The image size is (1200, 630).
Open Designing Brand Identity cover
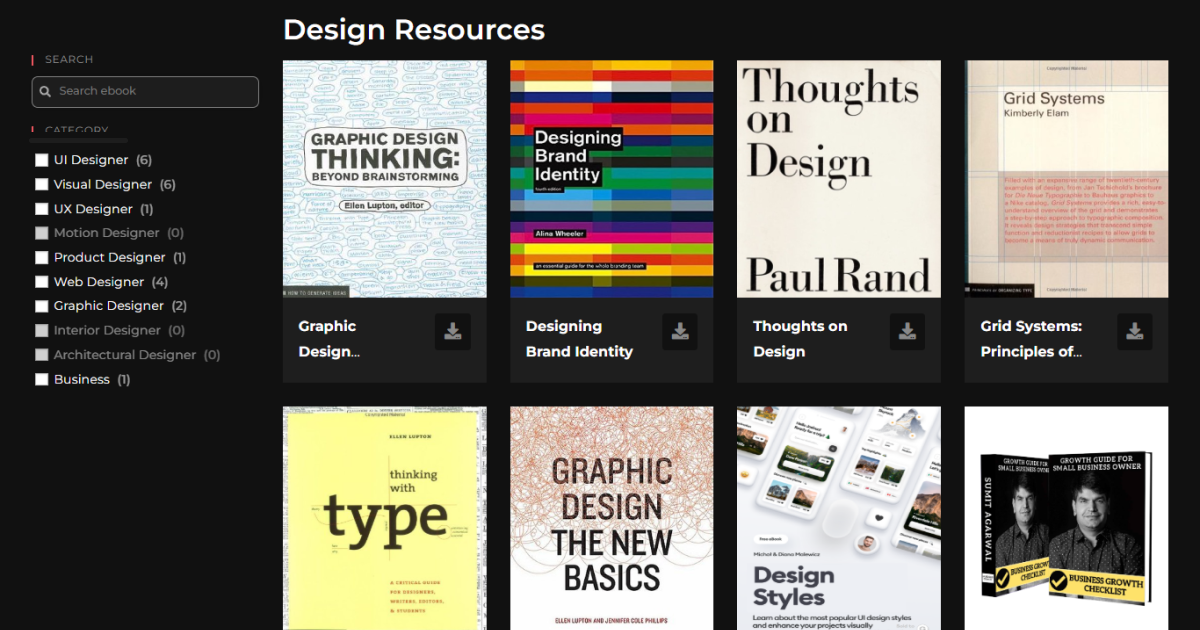(612, 179)
